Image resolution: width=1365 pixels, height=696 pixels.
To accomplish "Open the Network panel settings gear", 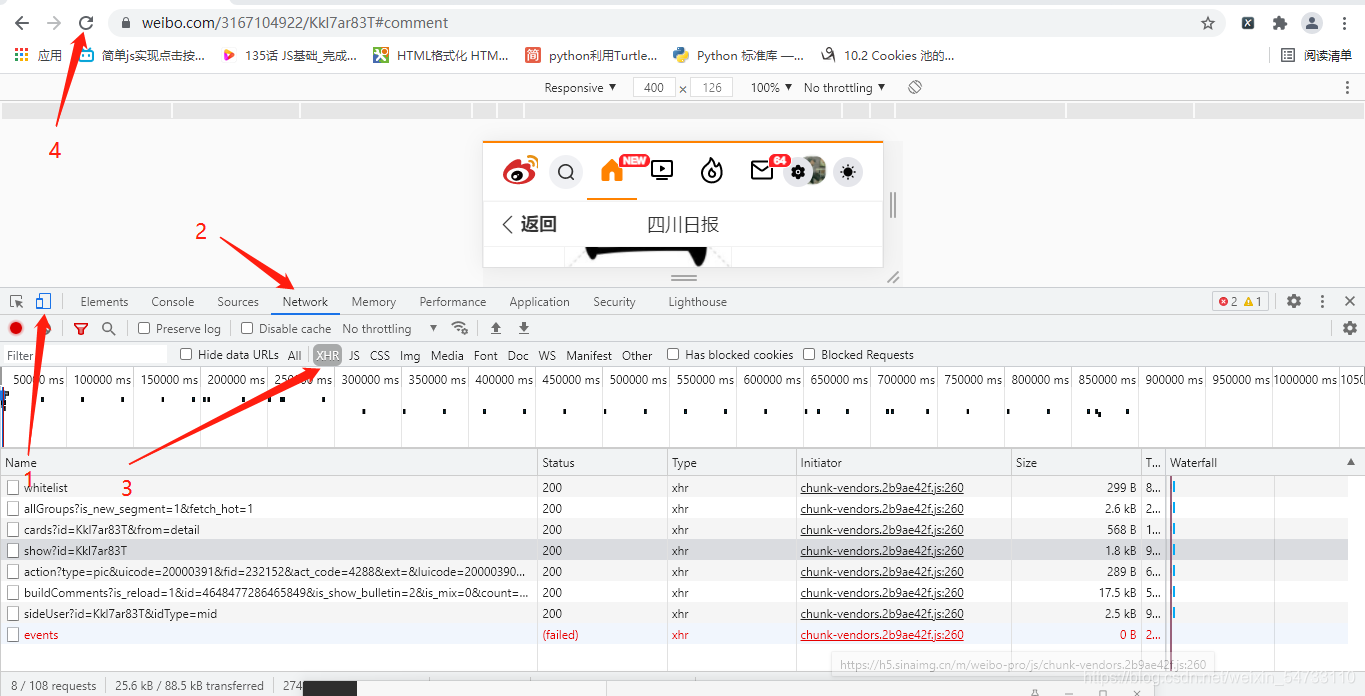I will pyautogui.click(x=1350, y=328).
